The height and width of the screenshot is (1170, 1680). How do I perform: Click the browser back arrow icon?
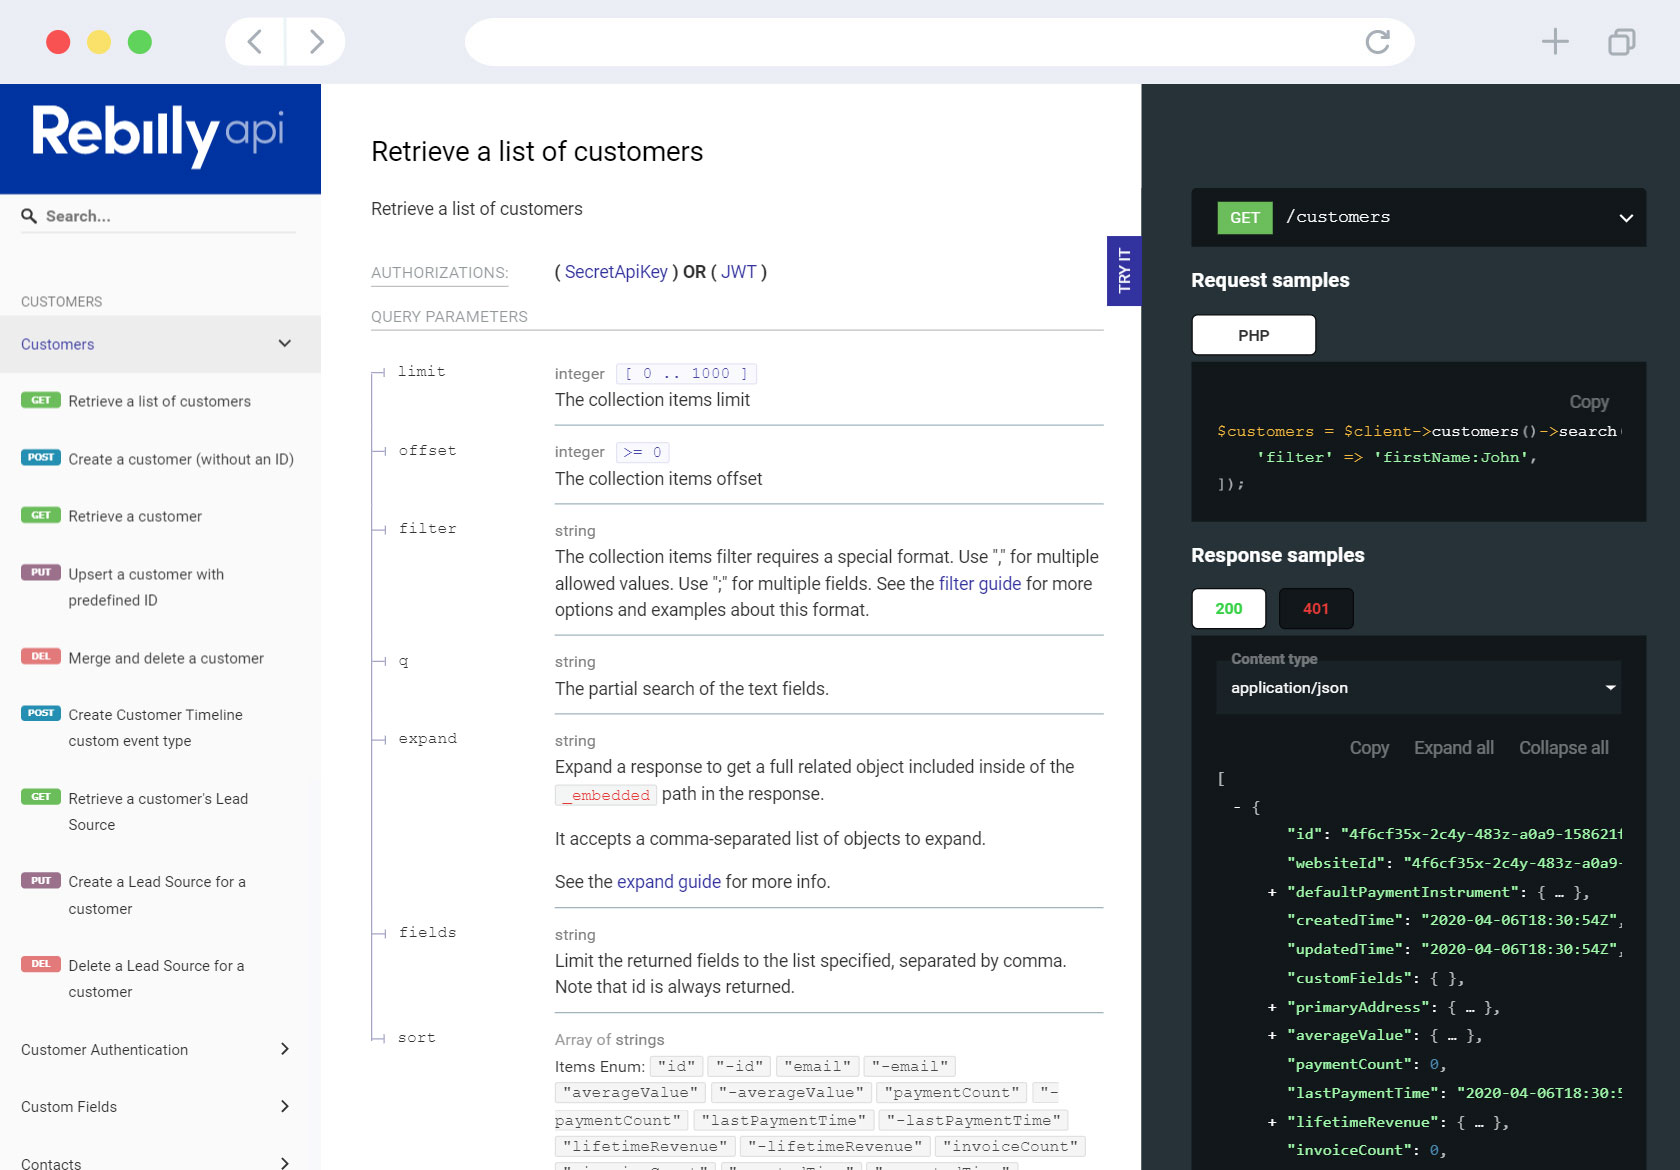pos(255,42)
